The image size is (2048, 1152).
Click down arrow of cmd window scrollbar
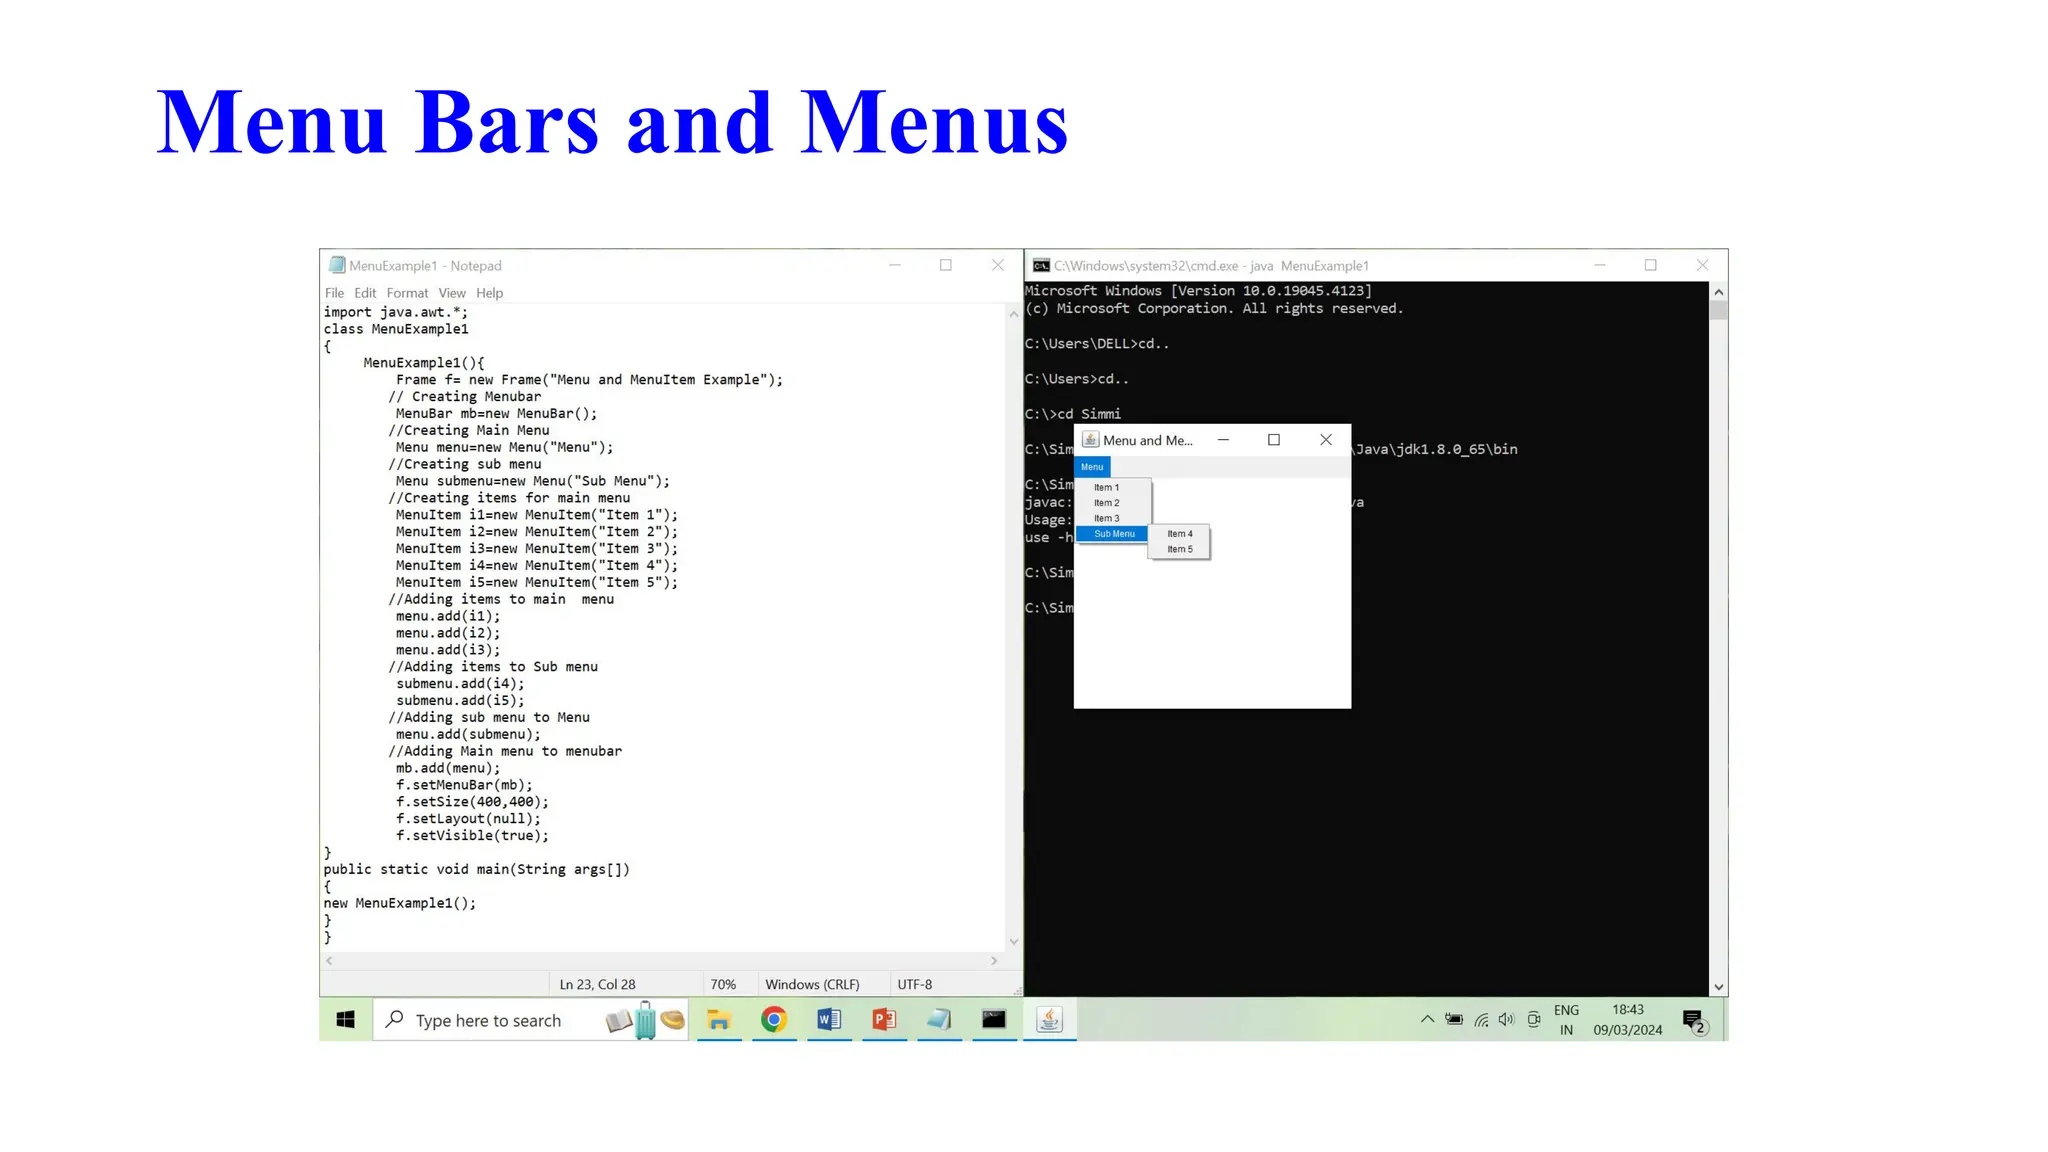1718,987
